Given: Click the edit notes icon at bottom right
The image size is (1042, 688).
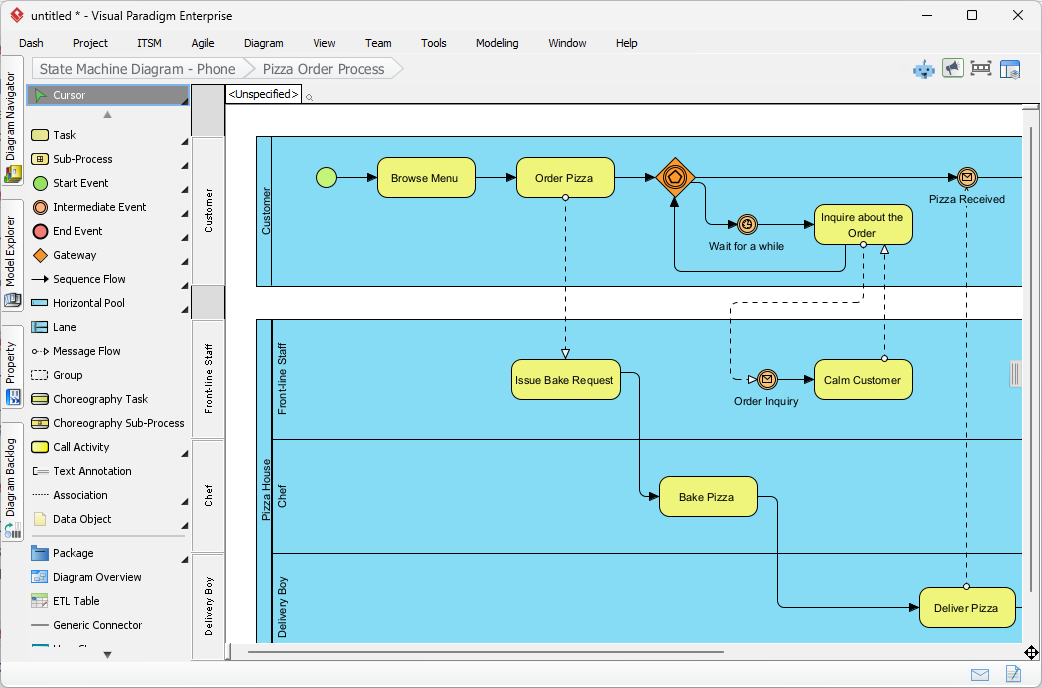Looking at the screenshot, I should 1012,674.
